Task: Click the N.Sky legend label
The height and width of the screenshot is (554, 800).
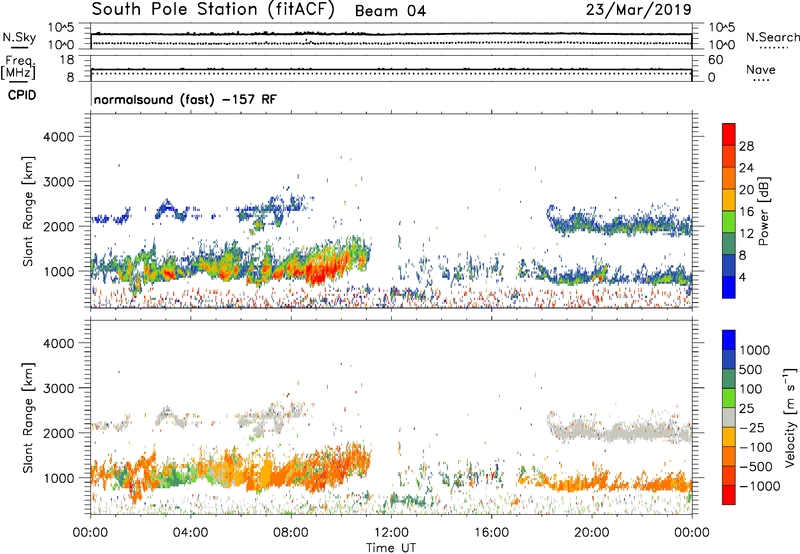Action: point(19,37)
